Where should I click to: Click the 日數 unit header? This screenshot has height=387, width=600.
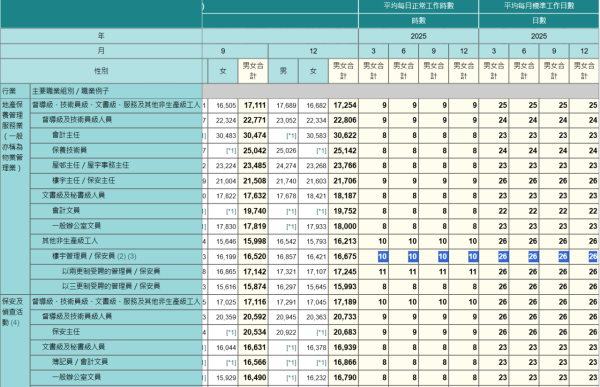(539, 21)
